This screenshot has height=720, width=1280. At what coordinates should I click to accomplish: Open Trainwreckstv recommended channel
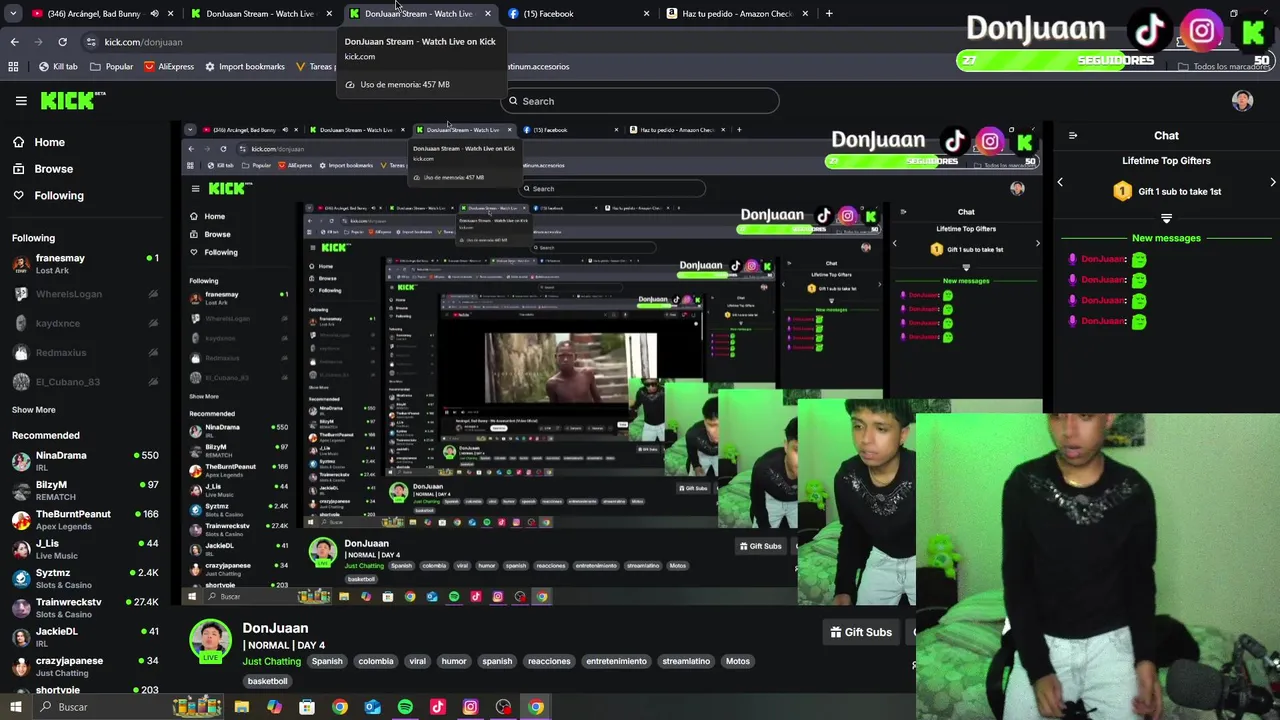click(x=85, y=608)
